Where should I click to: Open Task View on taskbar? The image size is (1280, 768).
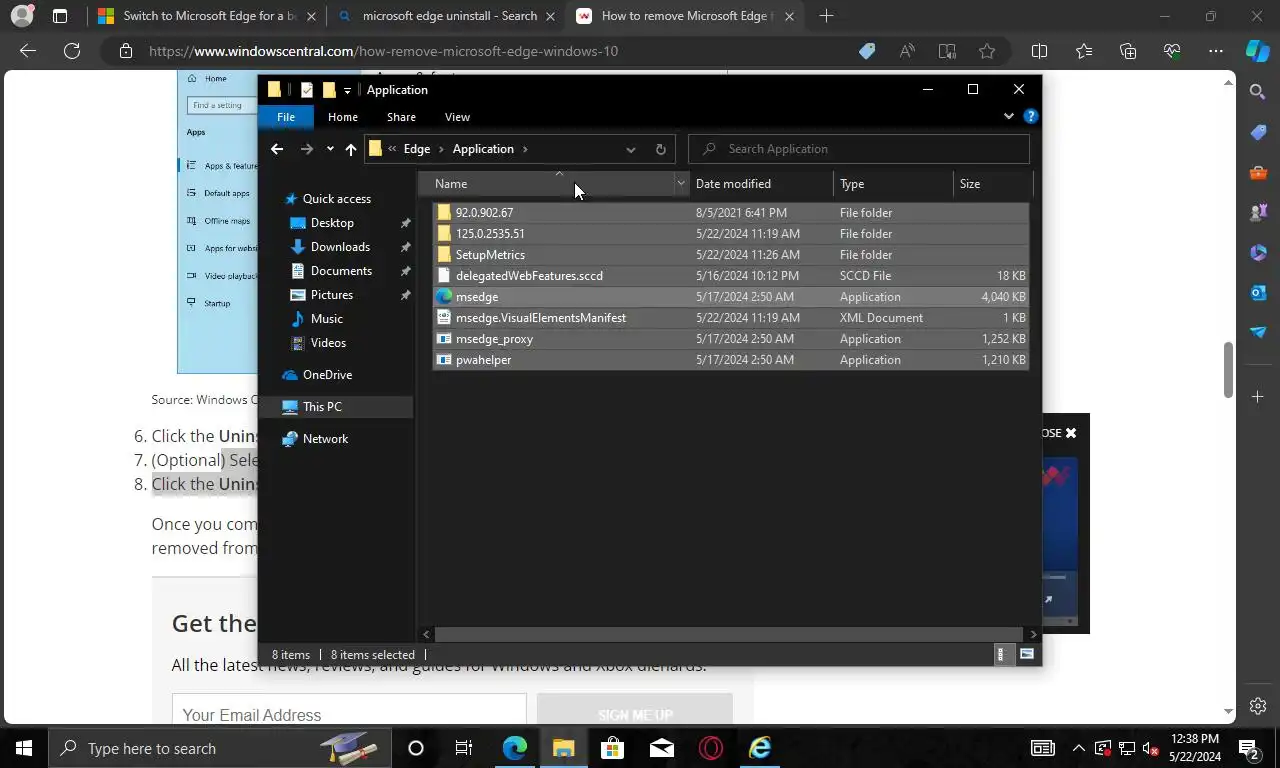click(x=464, y=748)
